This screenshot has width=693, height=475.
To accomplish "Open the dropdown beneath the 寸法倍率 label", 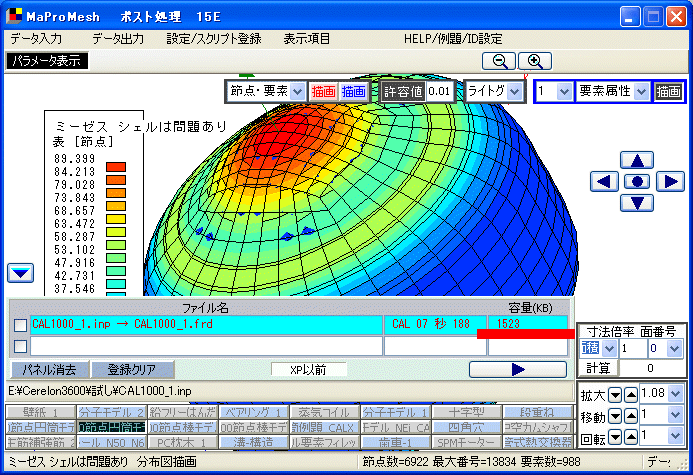I will point(609,349).
